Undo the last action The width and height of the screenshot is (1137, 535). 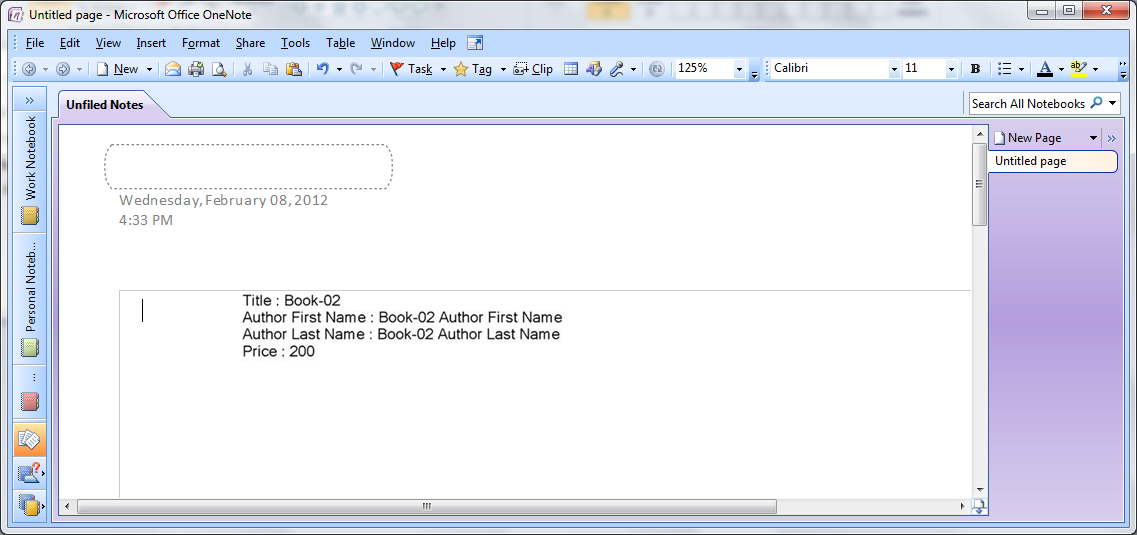tap(323, 69)
